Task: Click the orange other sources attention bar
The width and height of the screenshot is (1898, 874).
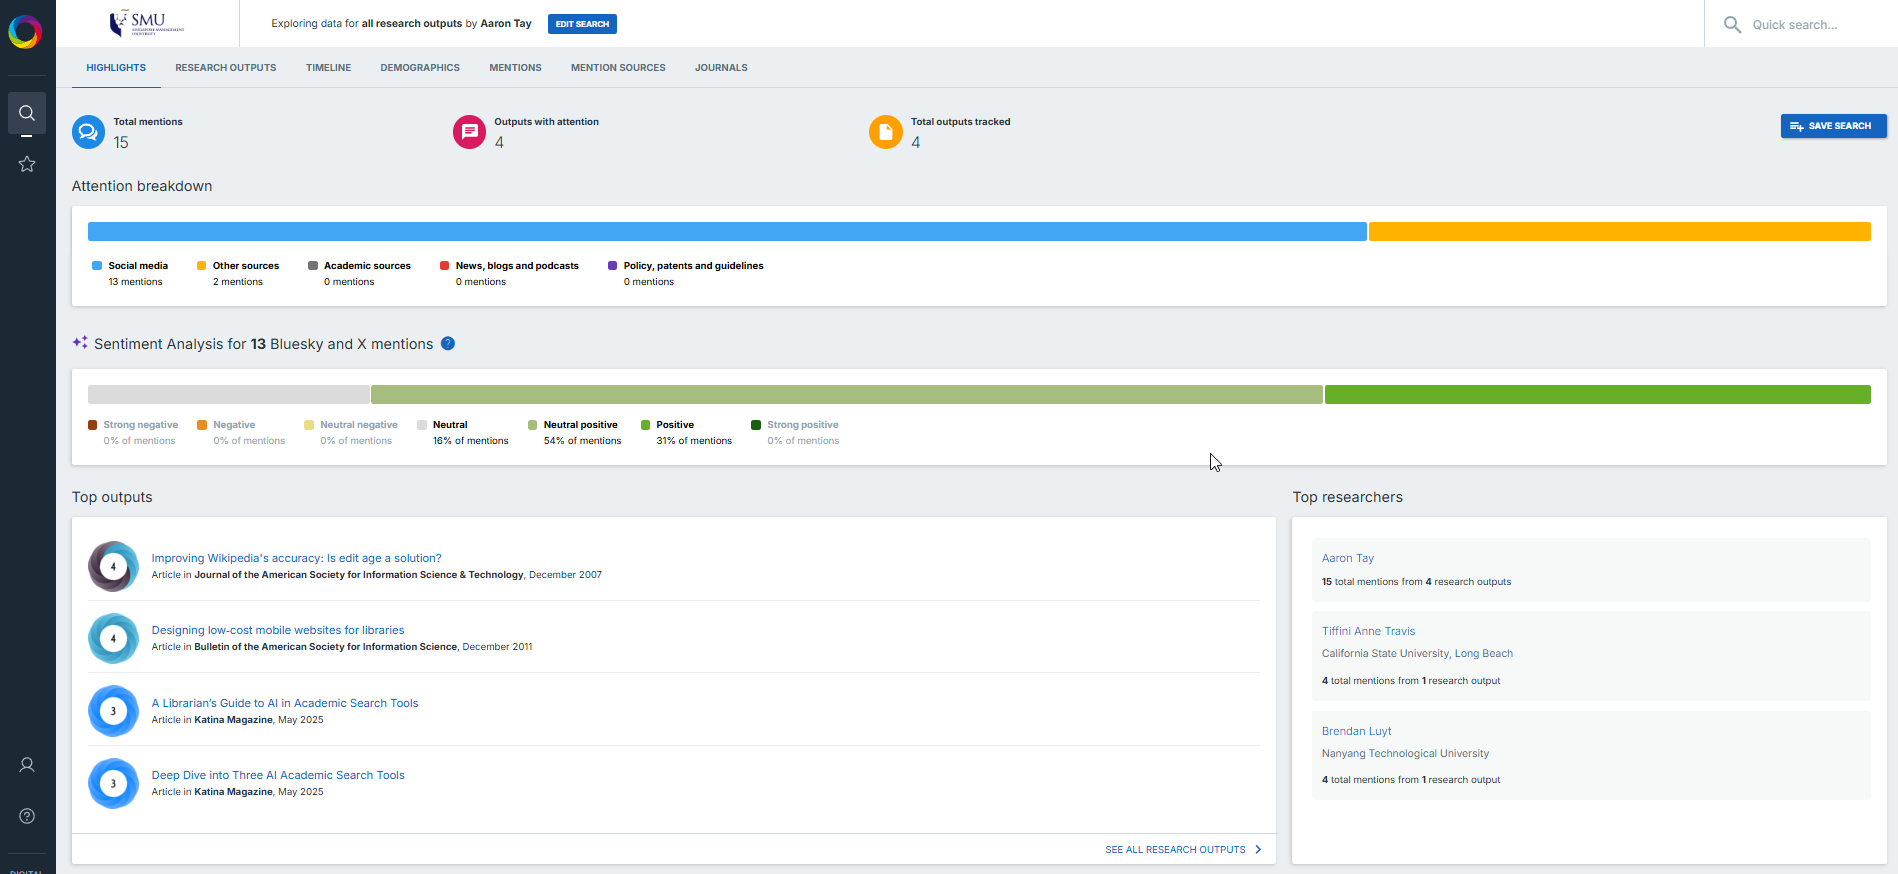Action: coord(1620,231)
